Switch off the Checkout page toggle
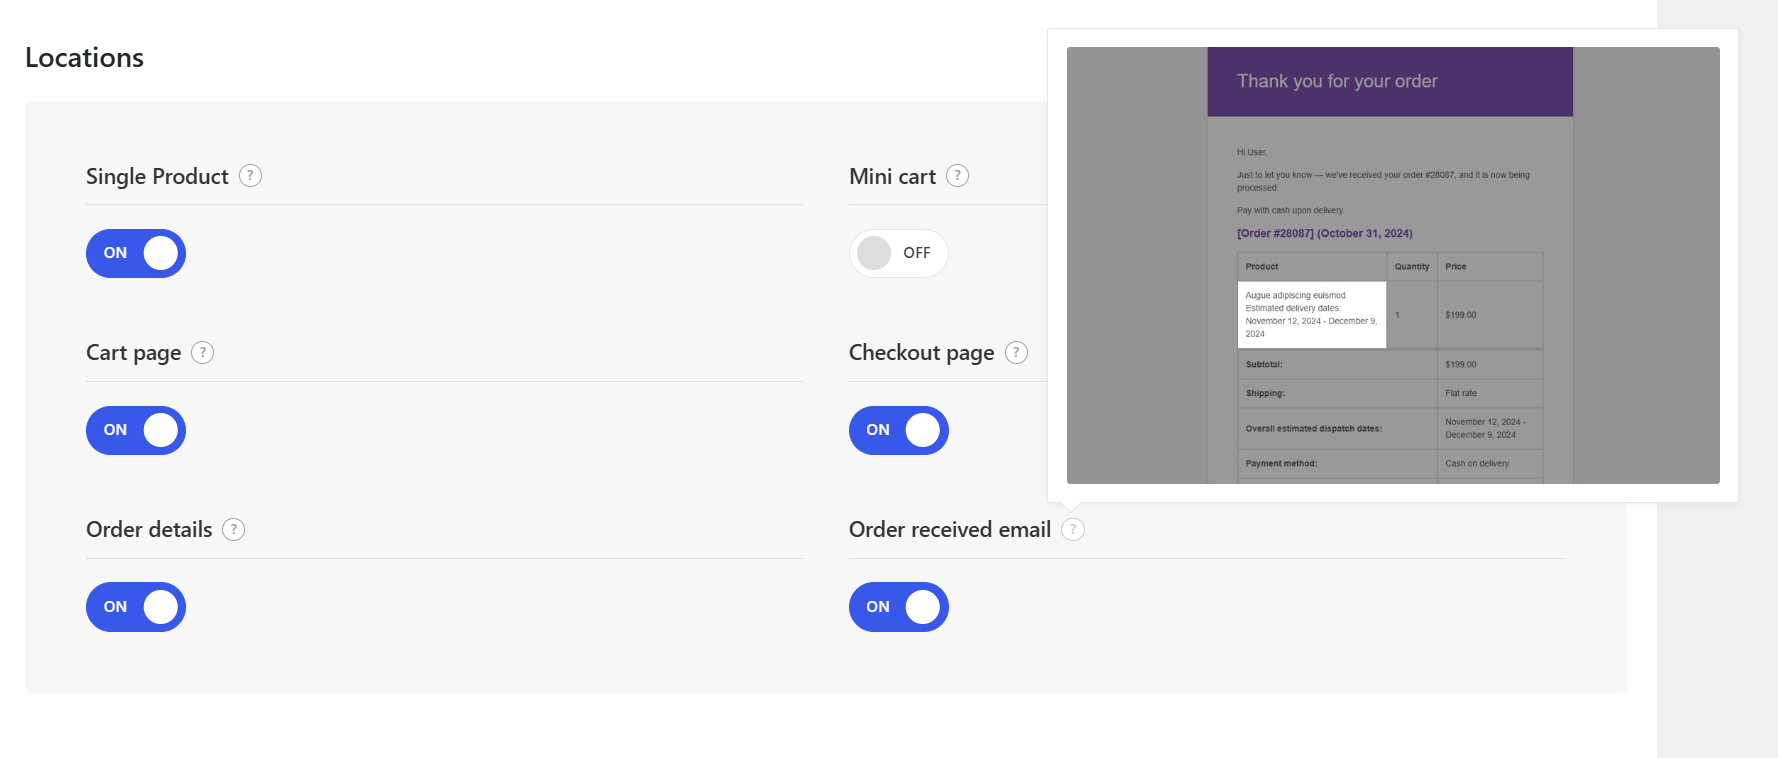This screenshot has width=1778, height=758. click(x=899, y=430)
